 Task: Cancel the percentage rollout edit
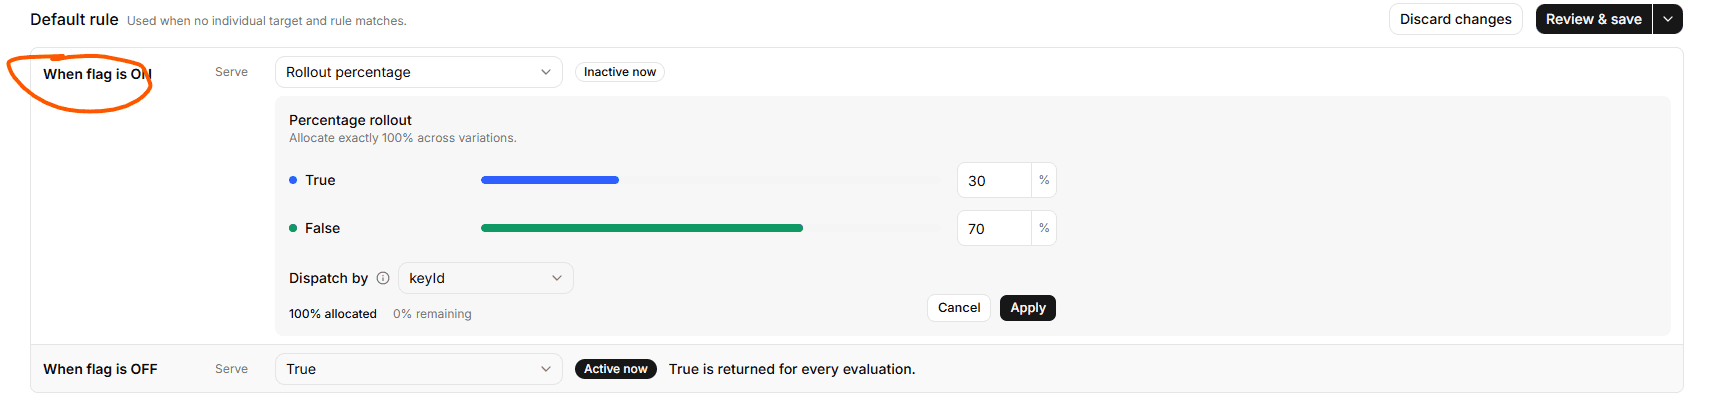click(959, 308)
